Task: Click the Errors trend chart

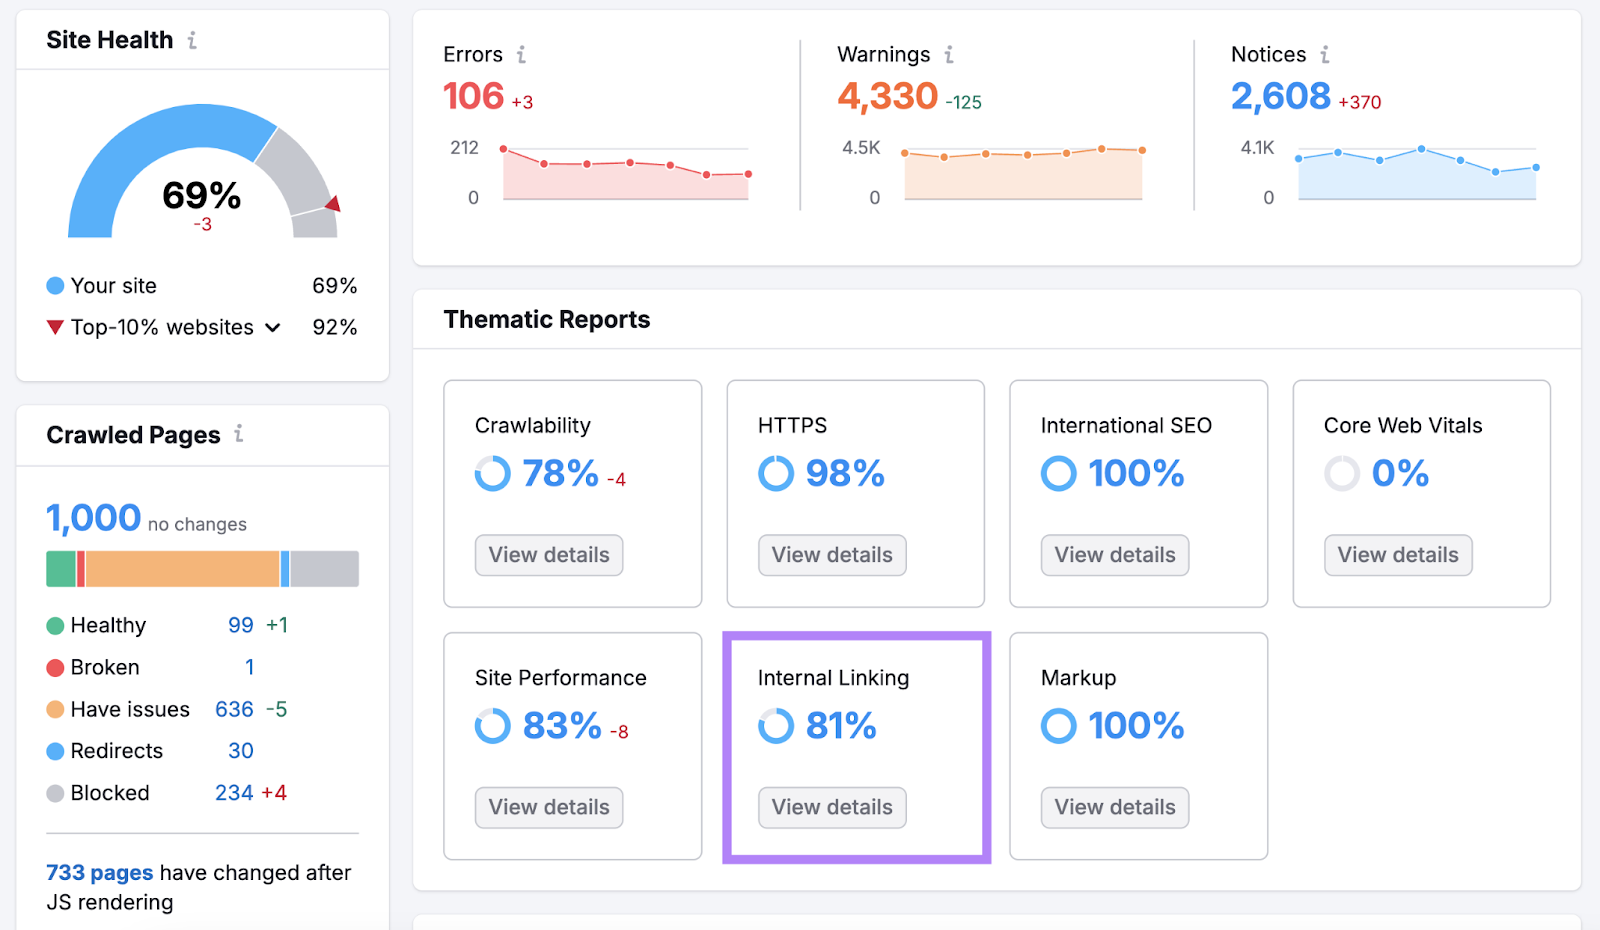Action: [626, 172]
